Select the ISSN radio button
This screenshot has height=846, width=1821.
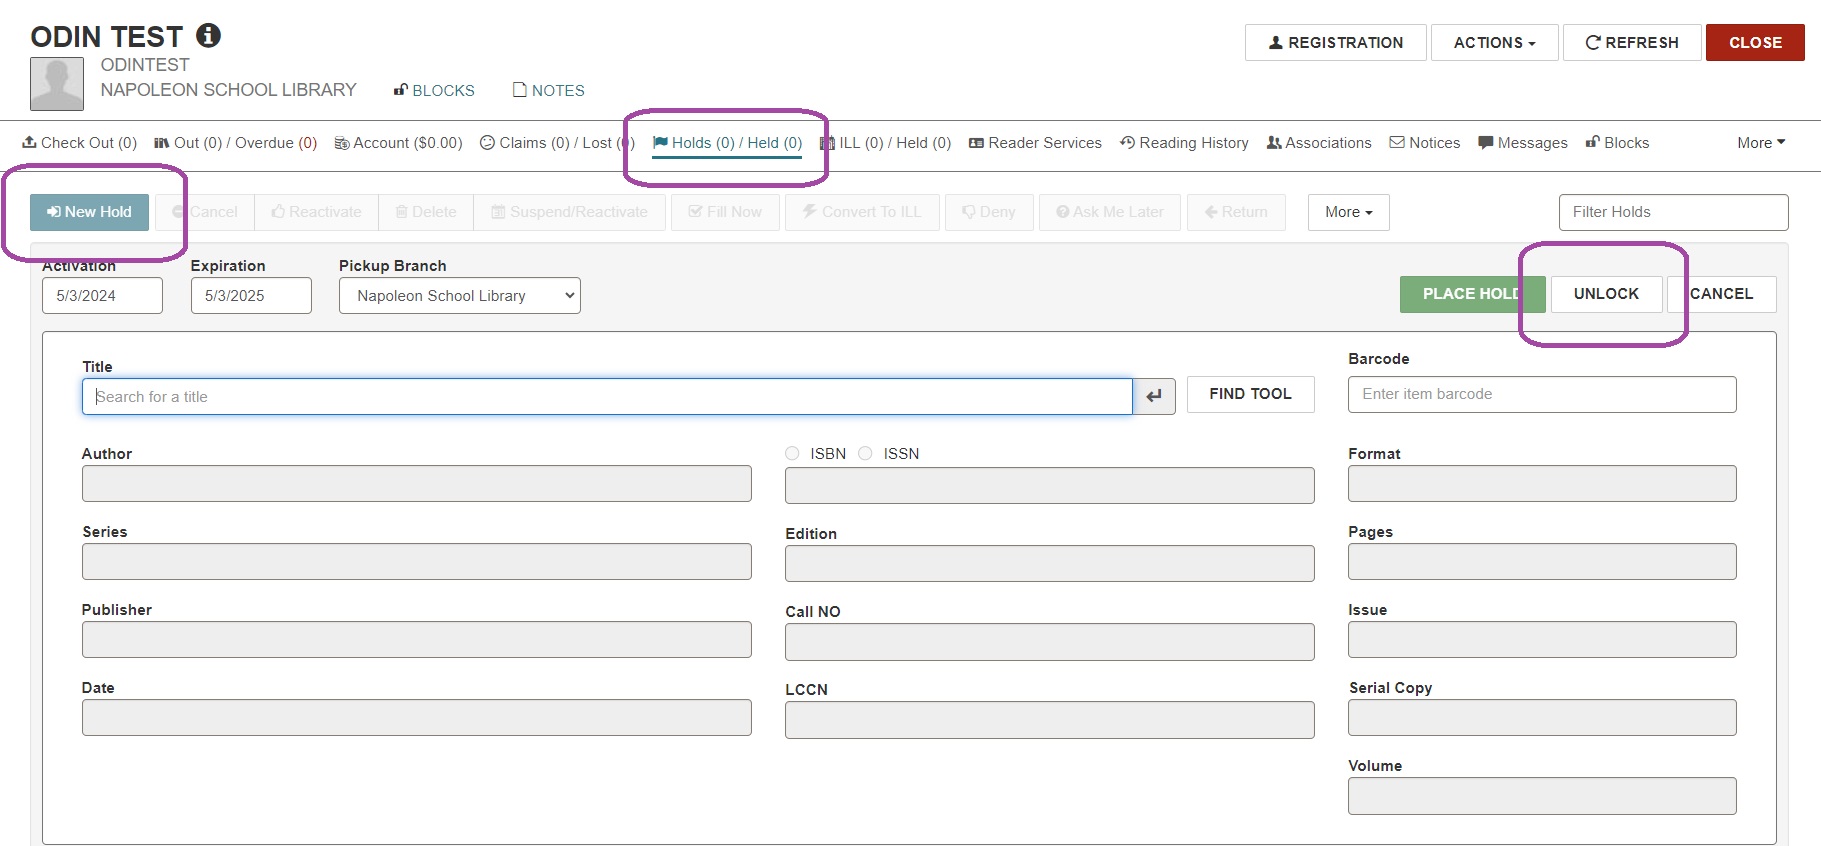(865, 454)
